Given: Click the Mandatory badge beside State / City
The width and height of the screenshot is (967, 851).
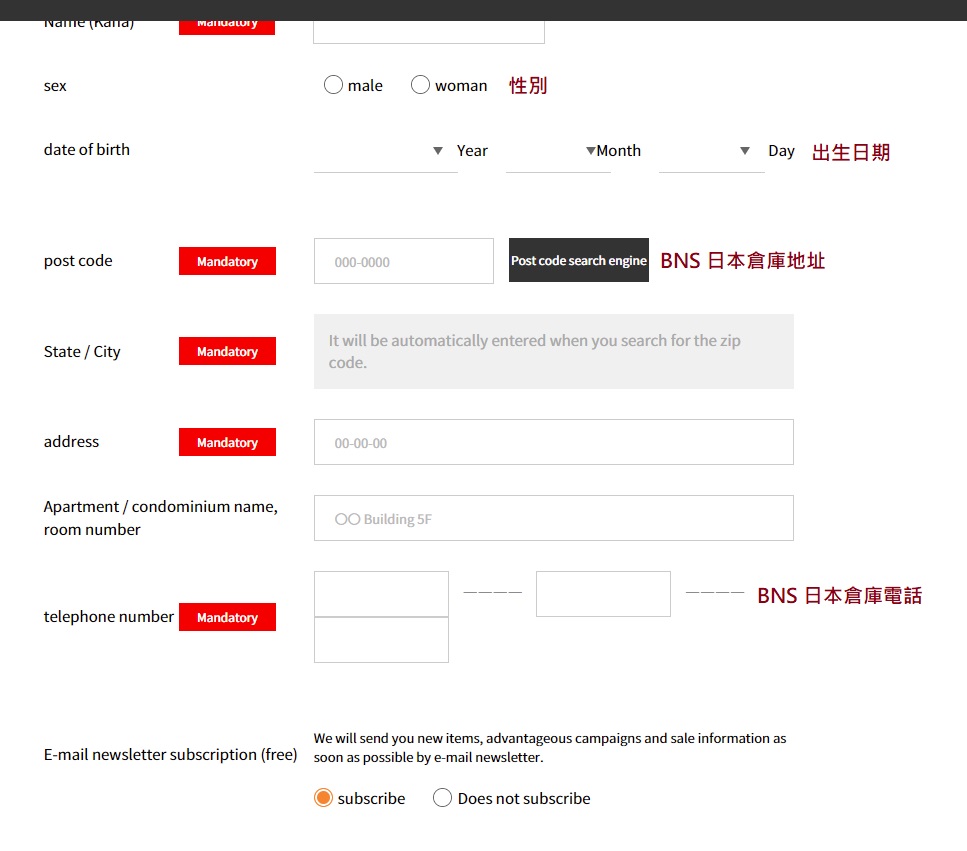Looking at the screenshot, I should (227, 351).
